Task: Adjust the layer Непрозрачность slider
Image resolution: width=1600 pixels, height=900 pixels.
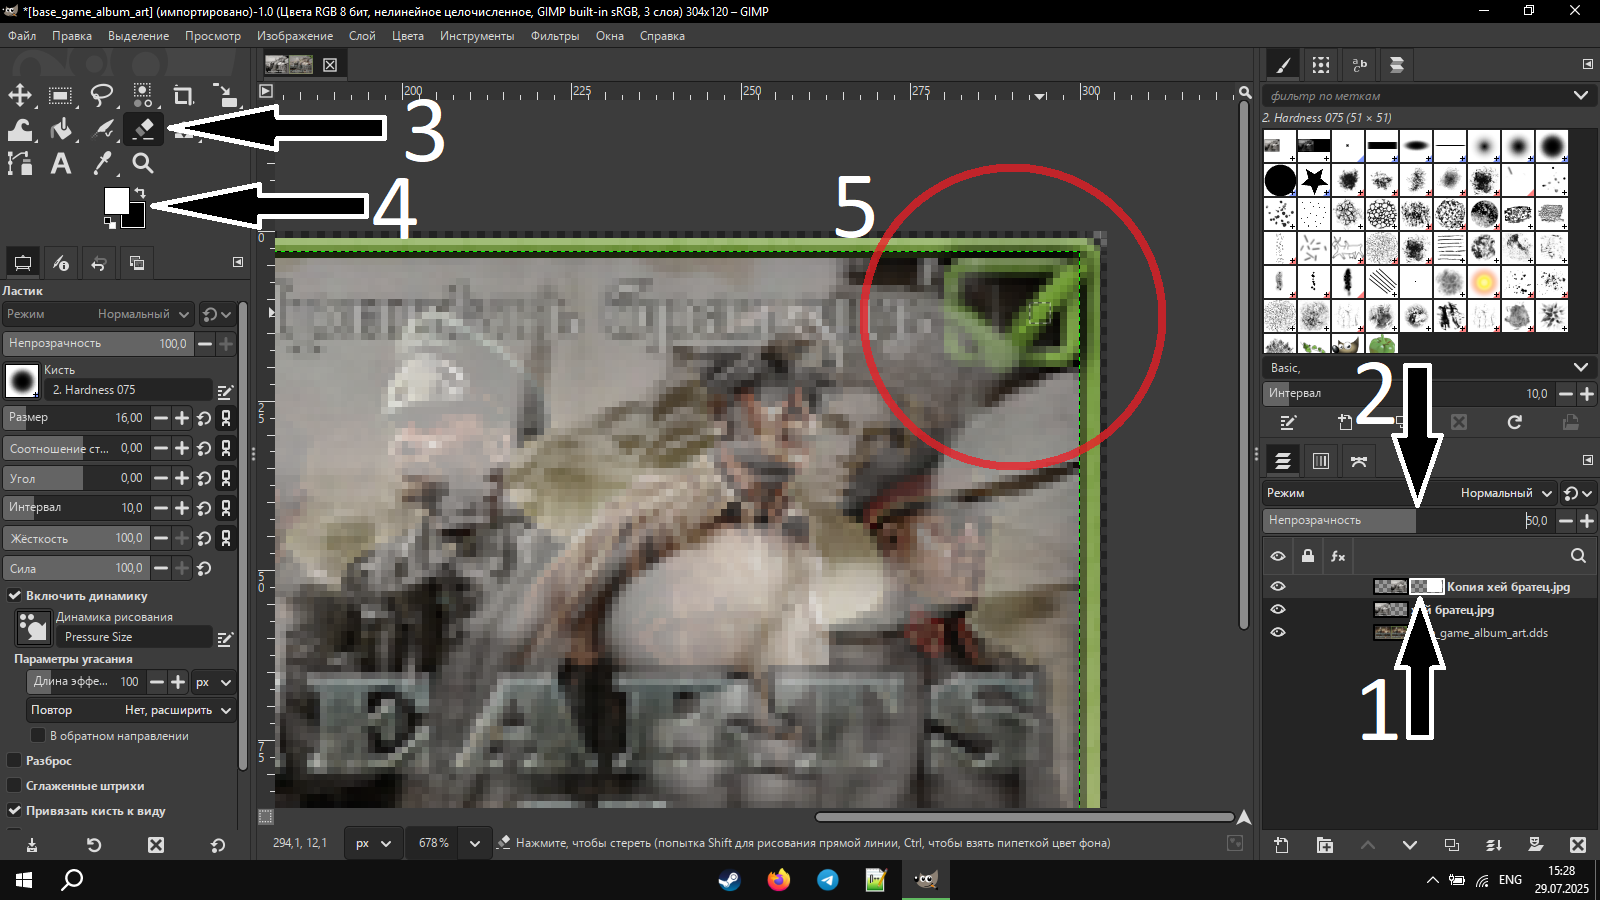Action: click(1408, 521)
